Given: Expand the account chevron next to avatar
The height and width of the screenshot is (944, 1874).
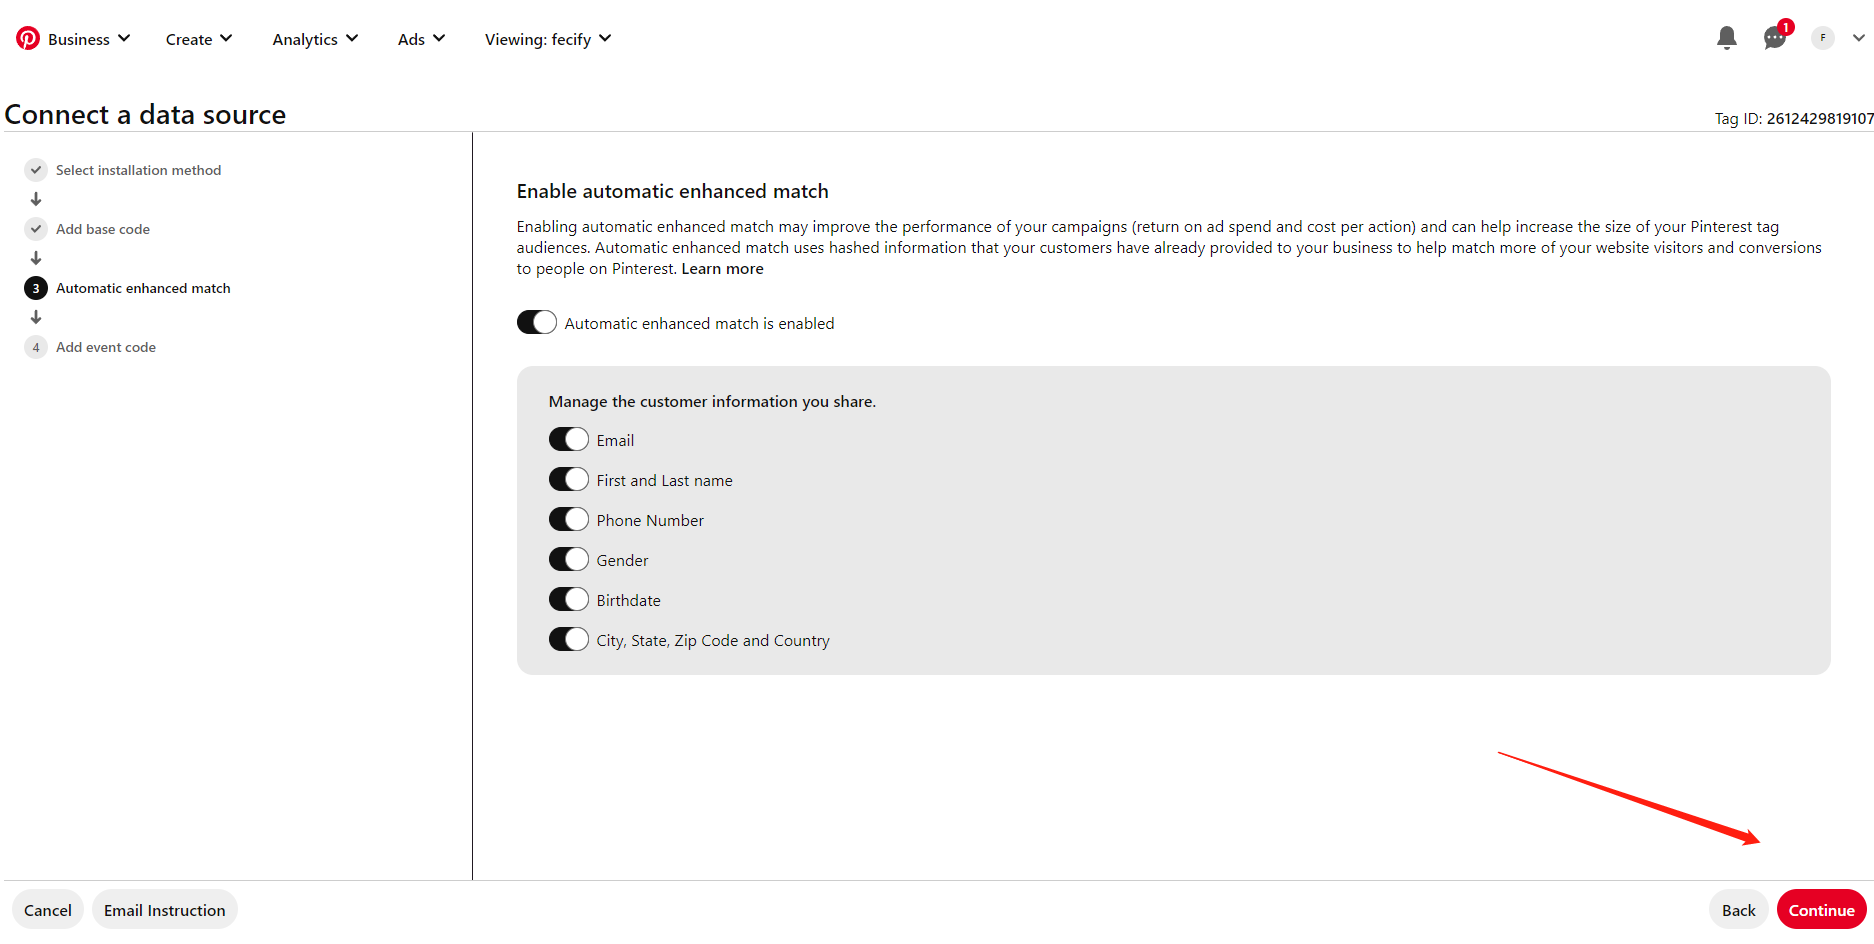Looking at the screenshot, I should pos(1858,38).
